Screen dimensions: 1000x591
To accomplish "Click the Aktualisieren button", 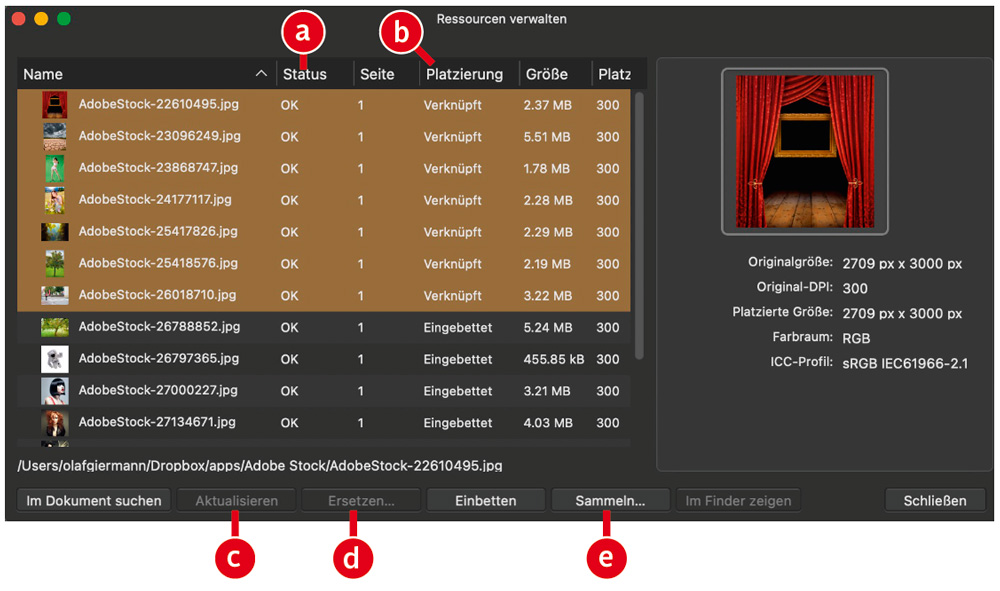I will click(x=237, y=500).
